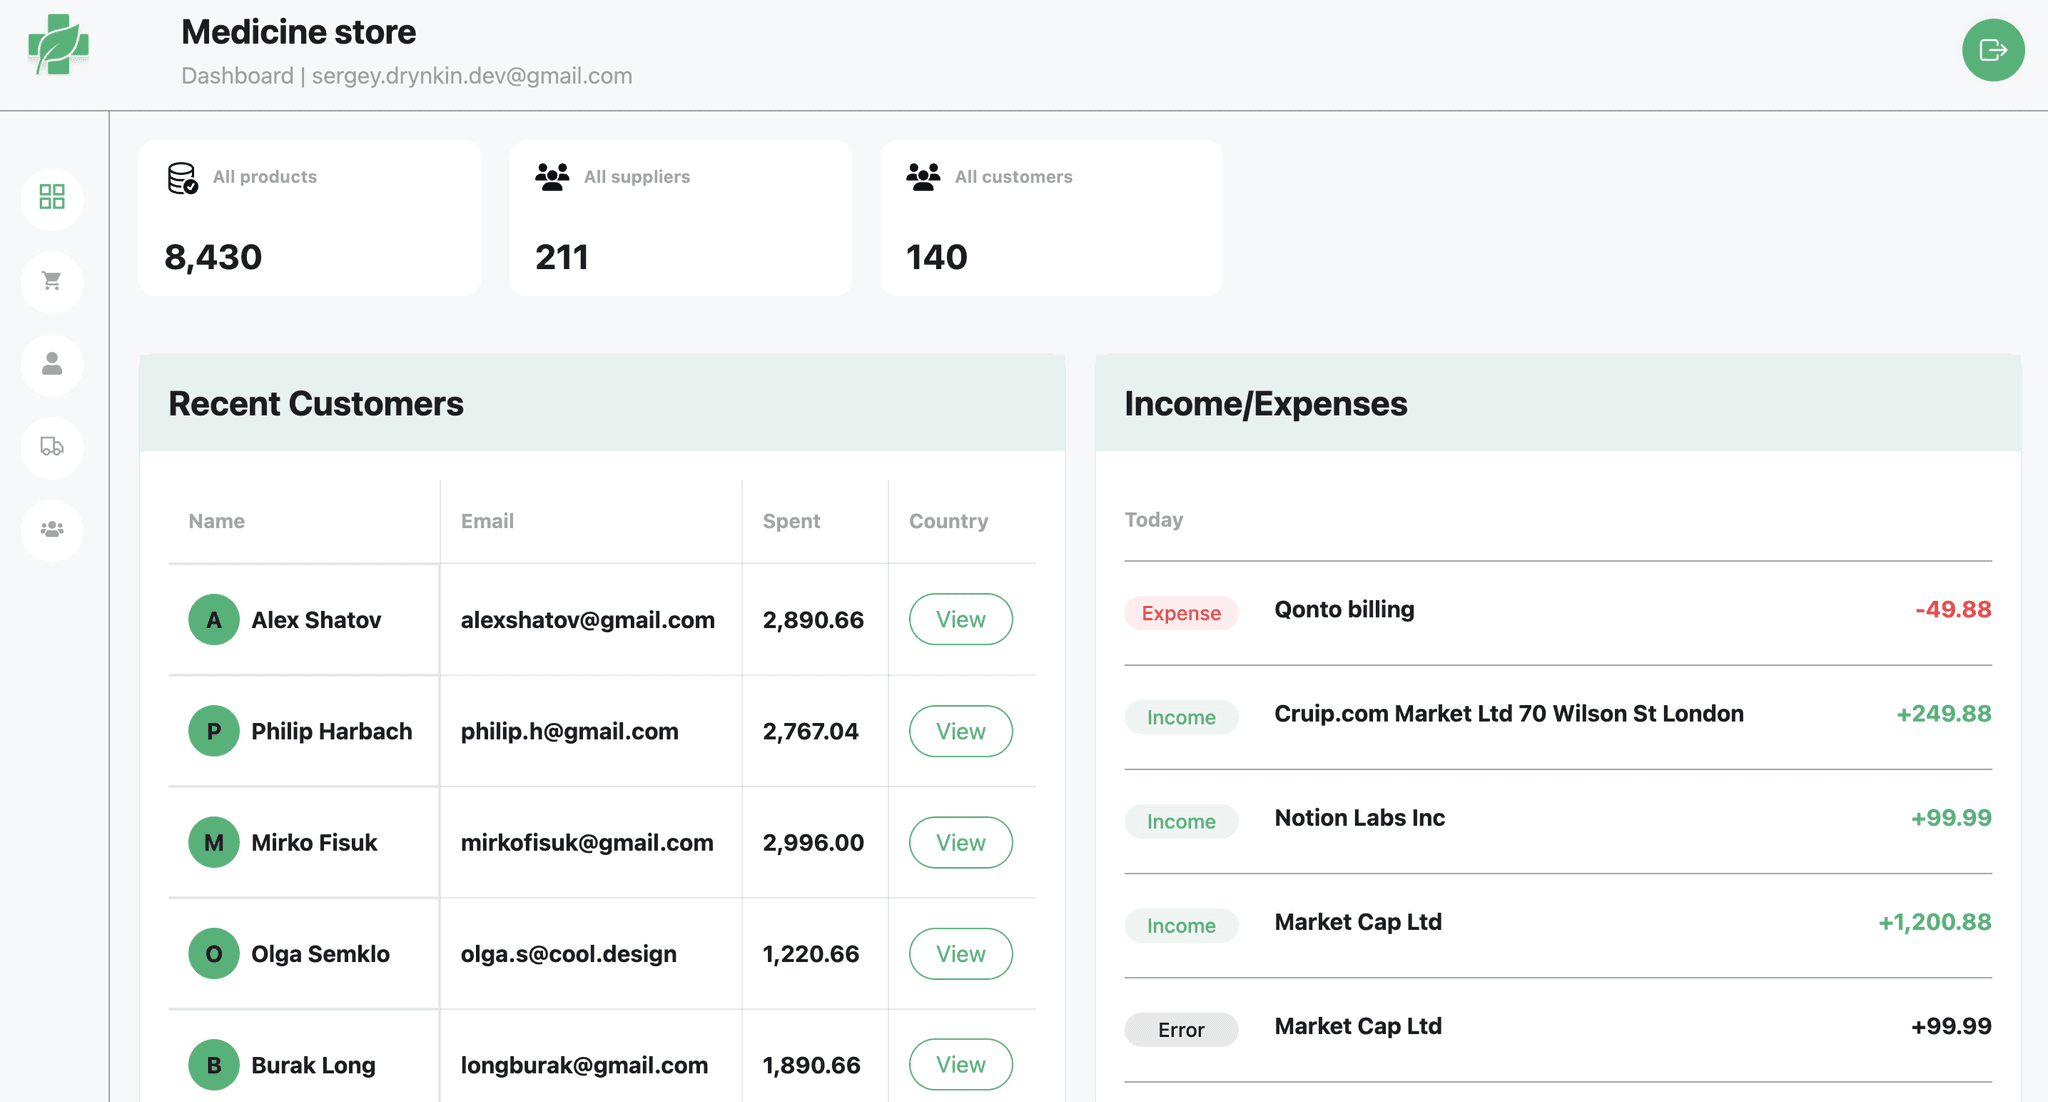Click the Country column header

pyautogui.click(x=948, y=521)
